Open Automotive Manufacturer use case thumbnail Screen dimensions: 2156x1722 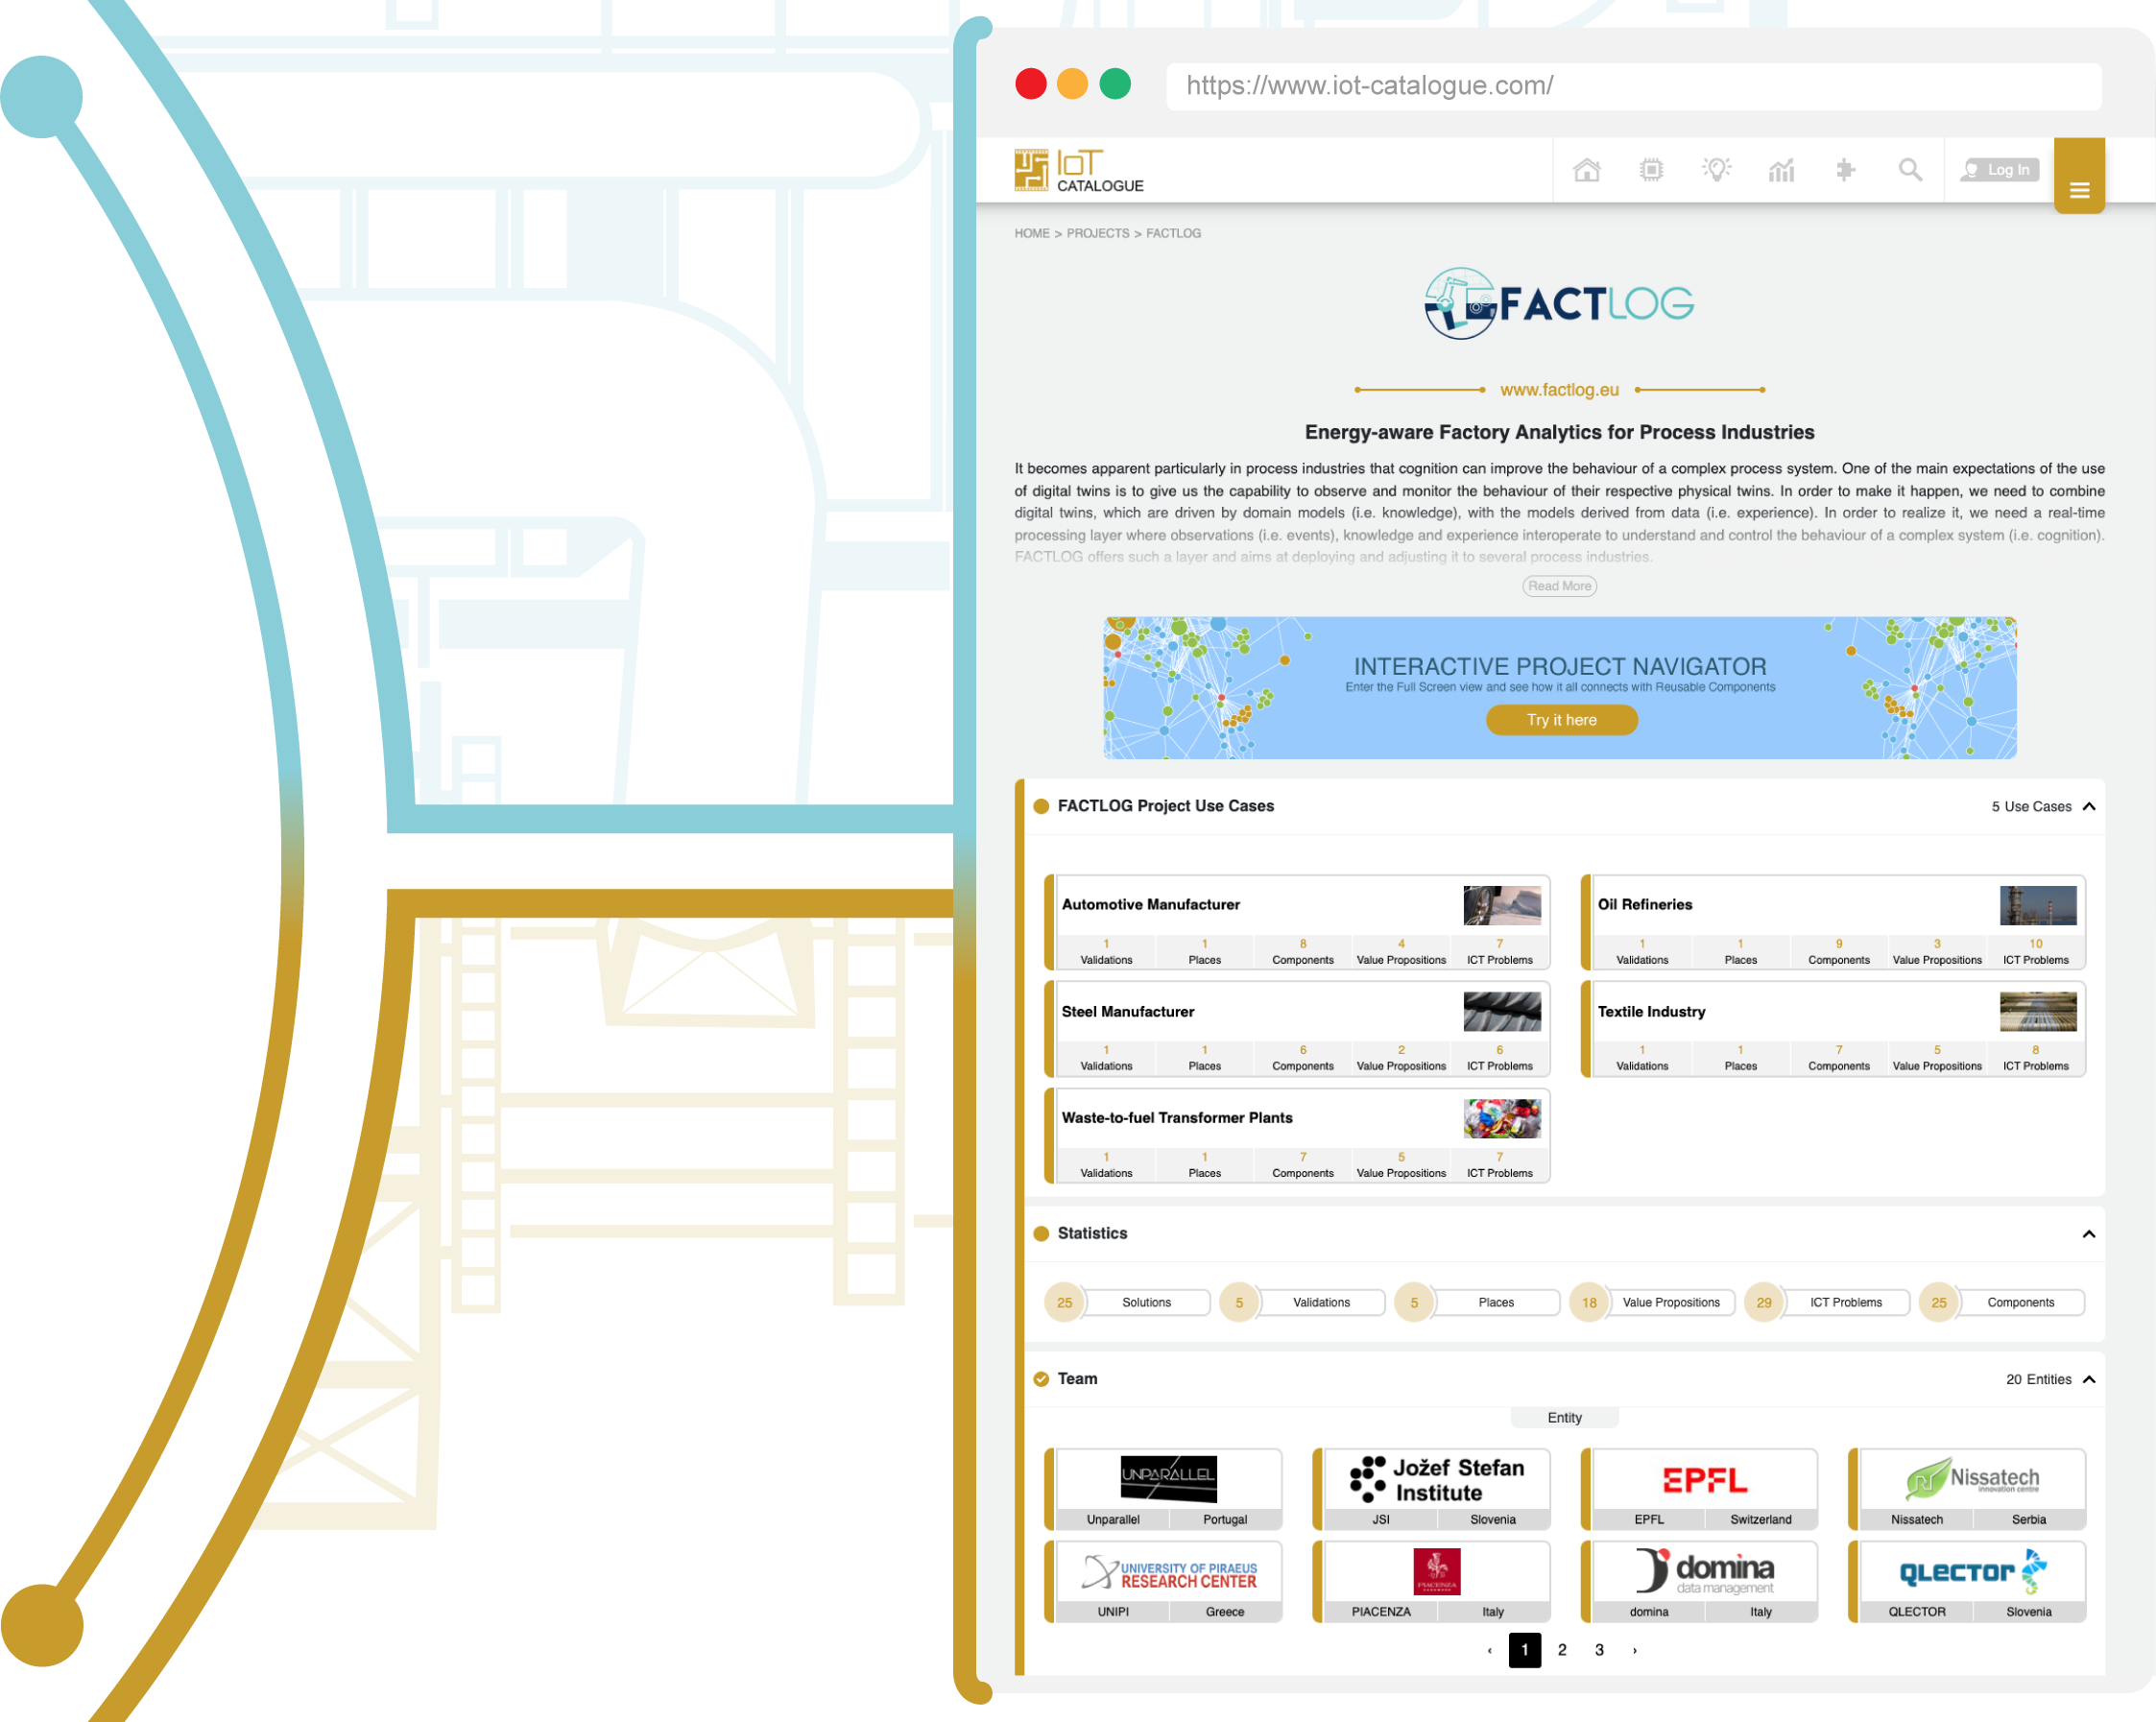point(1501,905)
